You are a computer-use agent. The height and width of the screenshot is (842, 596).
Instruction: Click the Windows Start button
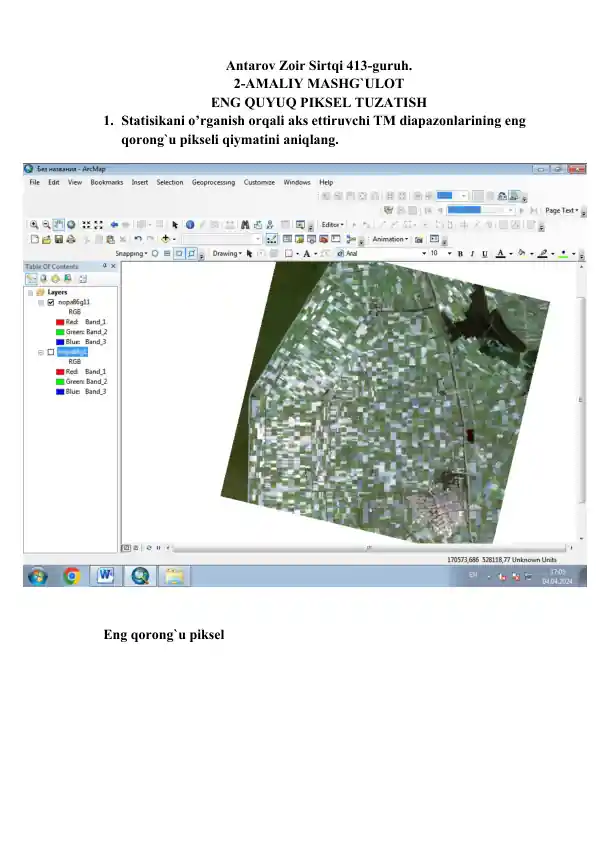click(x=38, y=577)
